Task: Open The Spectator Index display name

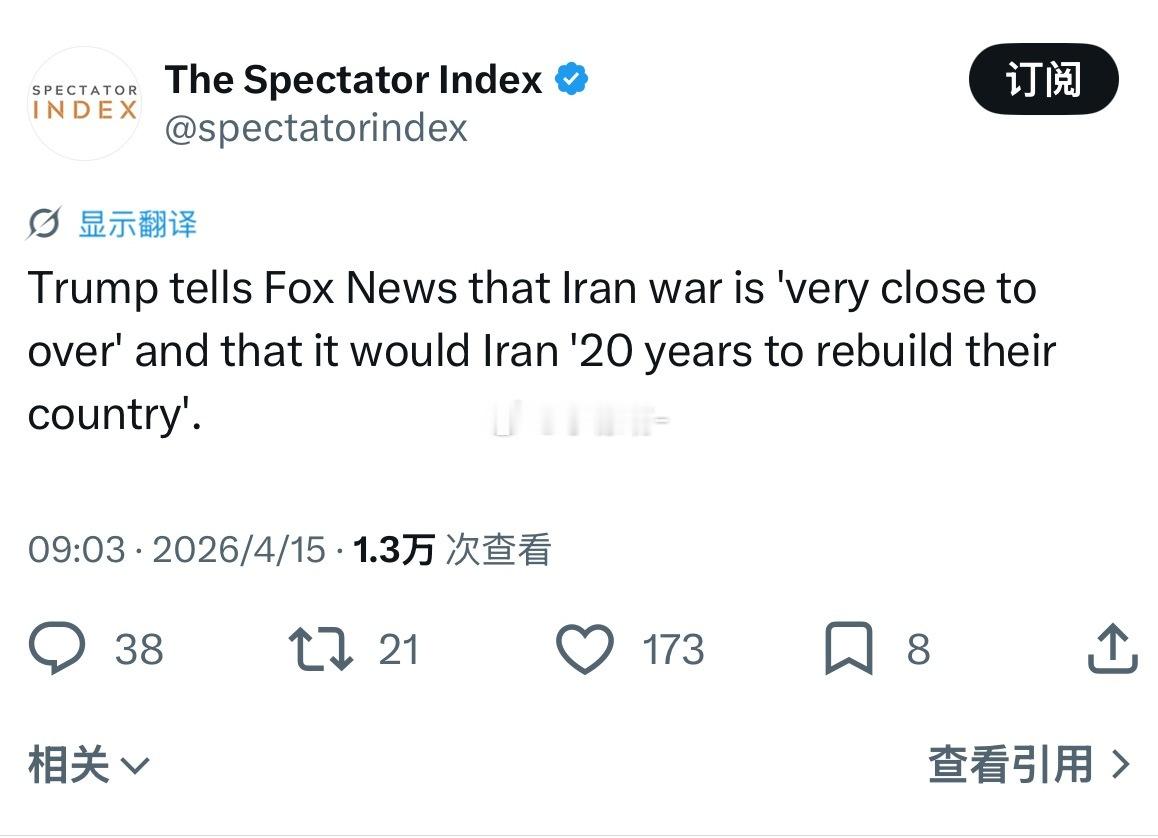Action: 353,80
